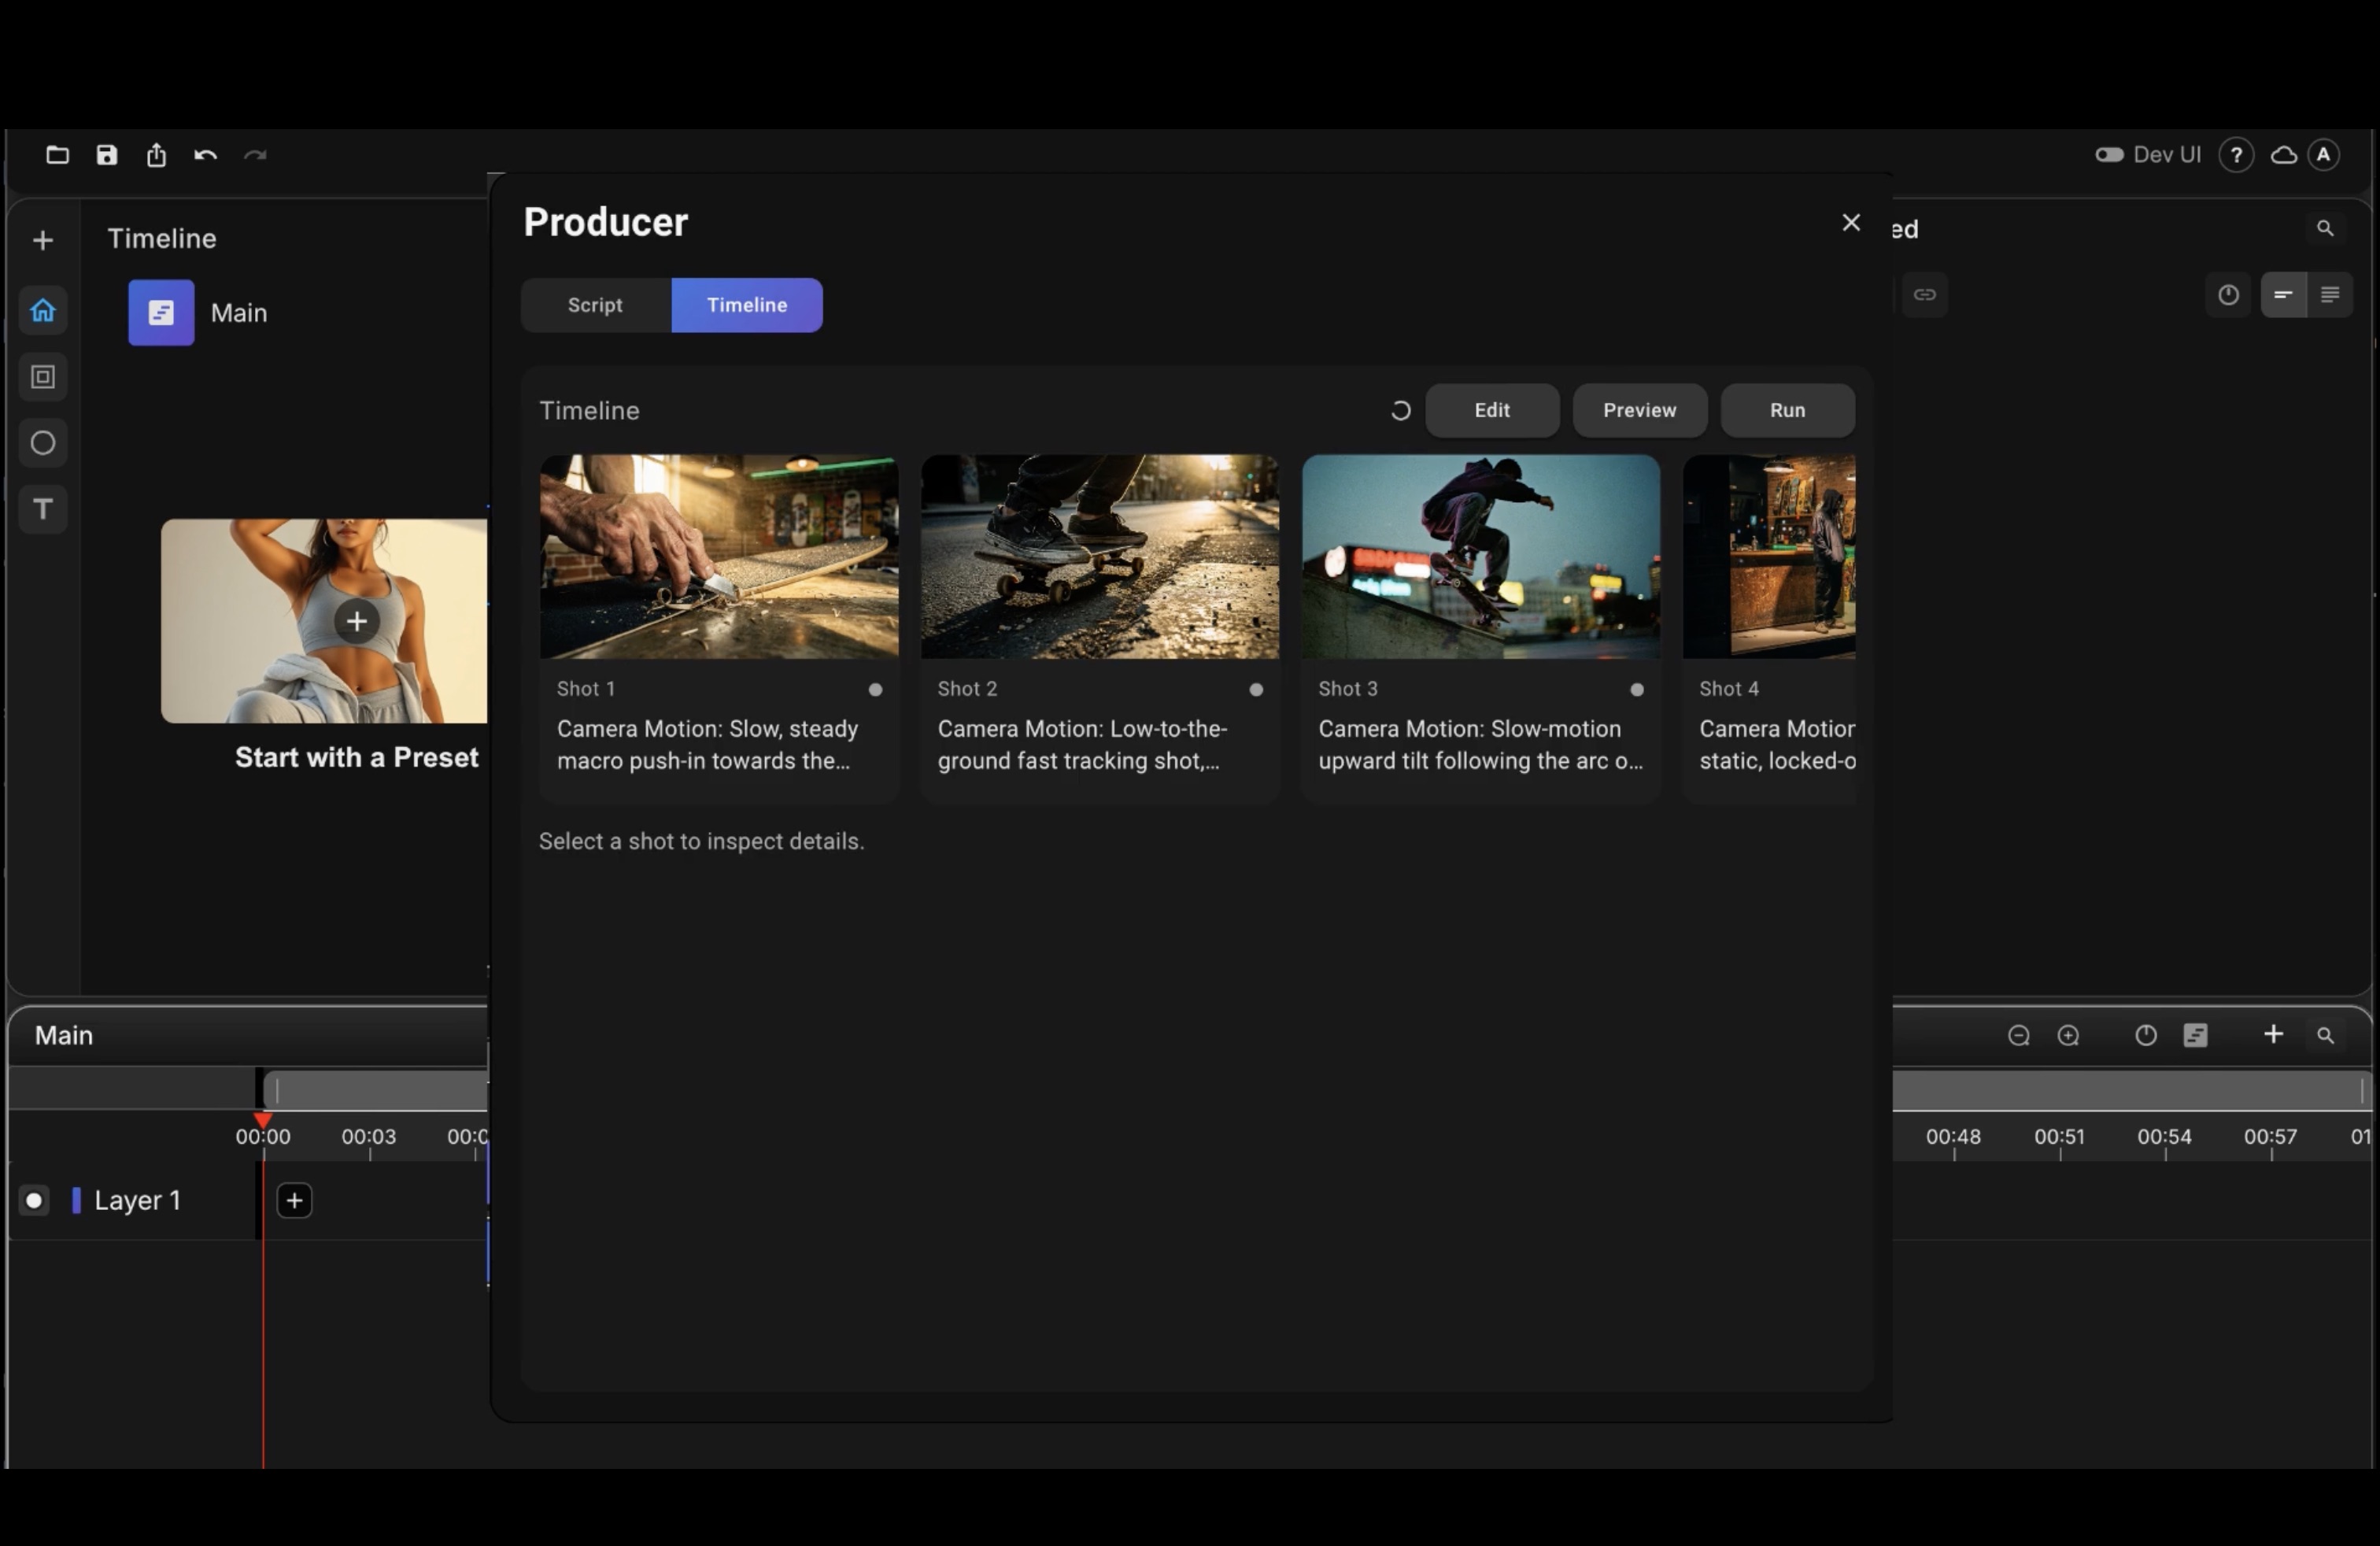Click the Start with a Preset thumbnail
Image resolution: width=2380 pixels, height=1546 pixels.
click(324, 621)
